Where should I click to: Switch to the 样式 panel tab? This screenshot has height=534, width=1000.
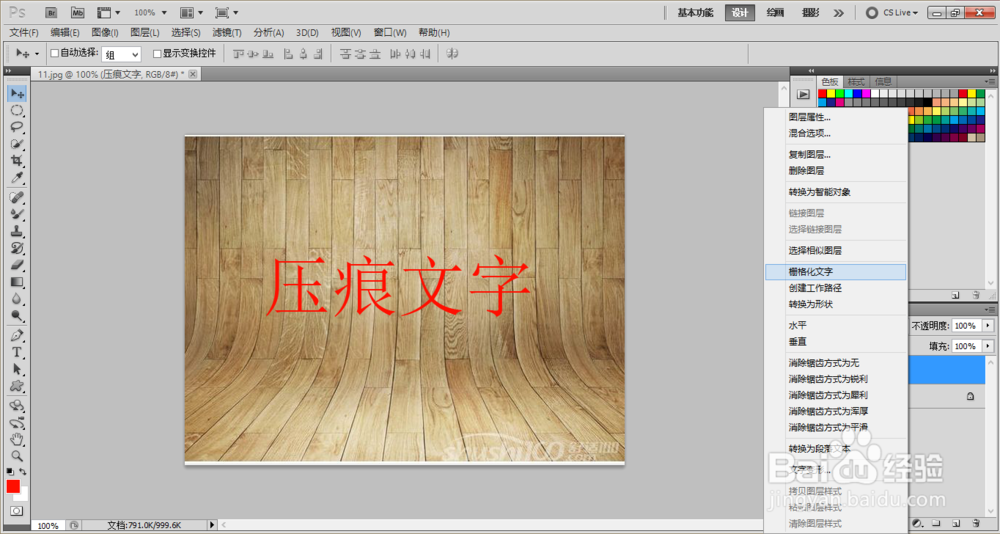tap(857, 82)
